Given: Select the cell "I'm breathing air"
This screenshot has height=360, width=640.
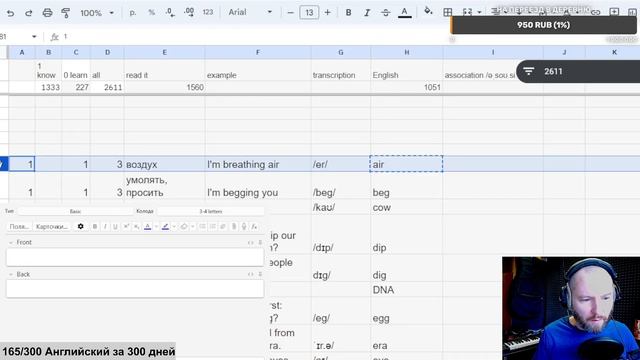Looking at the screenshot, I should (x=258, y=164).
